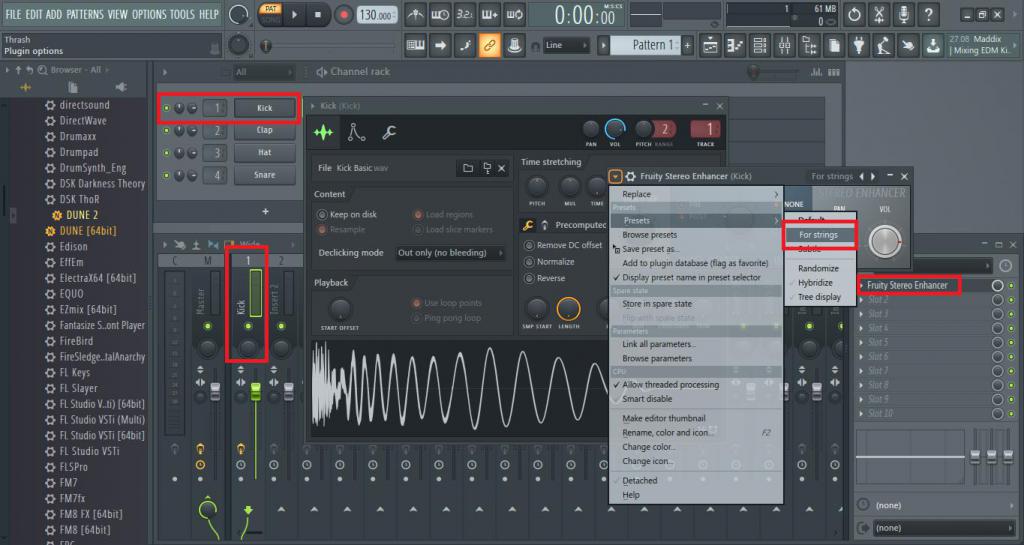
Task: Click the countdown before recording icon
Action: point(464,14)
